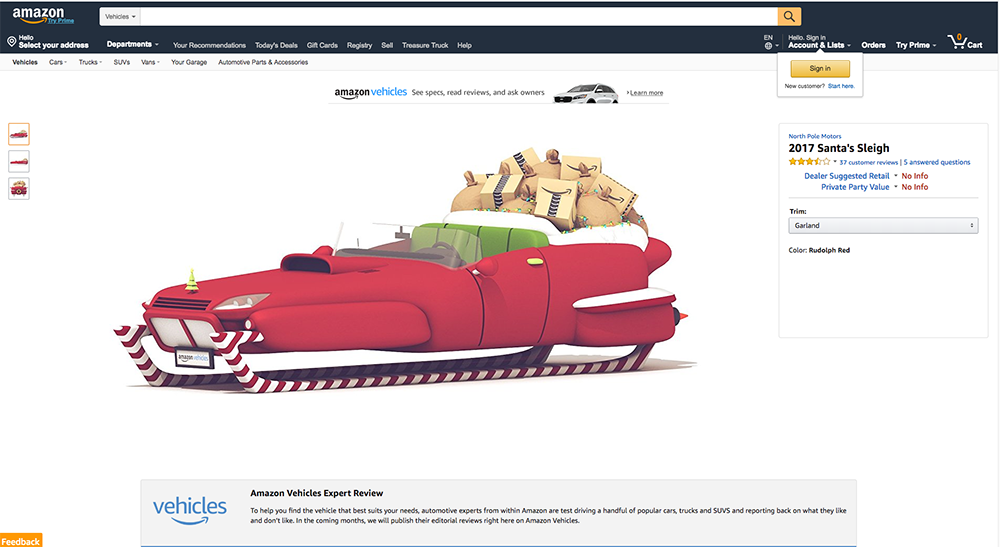The height and width of the screenshot is (547, 1000).
Task: Expand the Try Prime dropdown
Action: (916, 45)
